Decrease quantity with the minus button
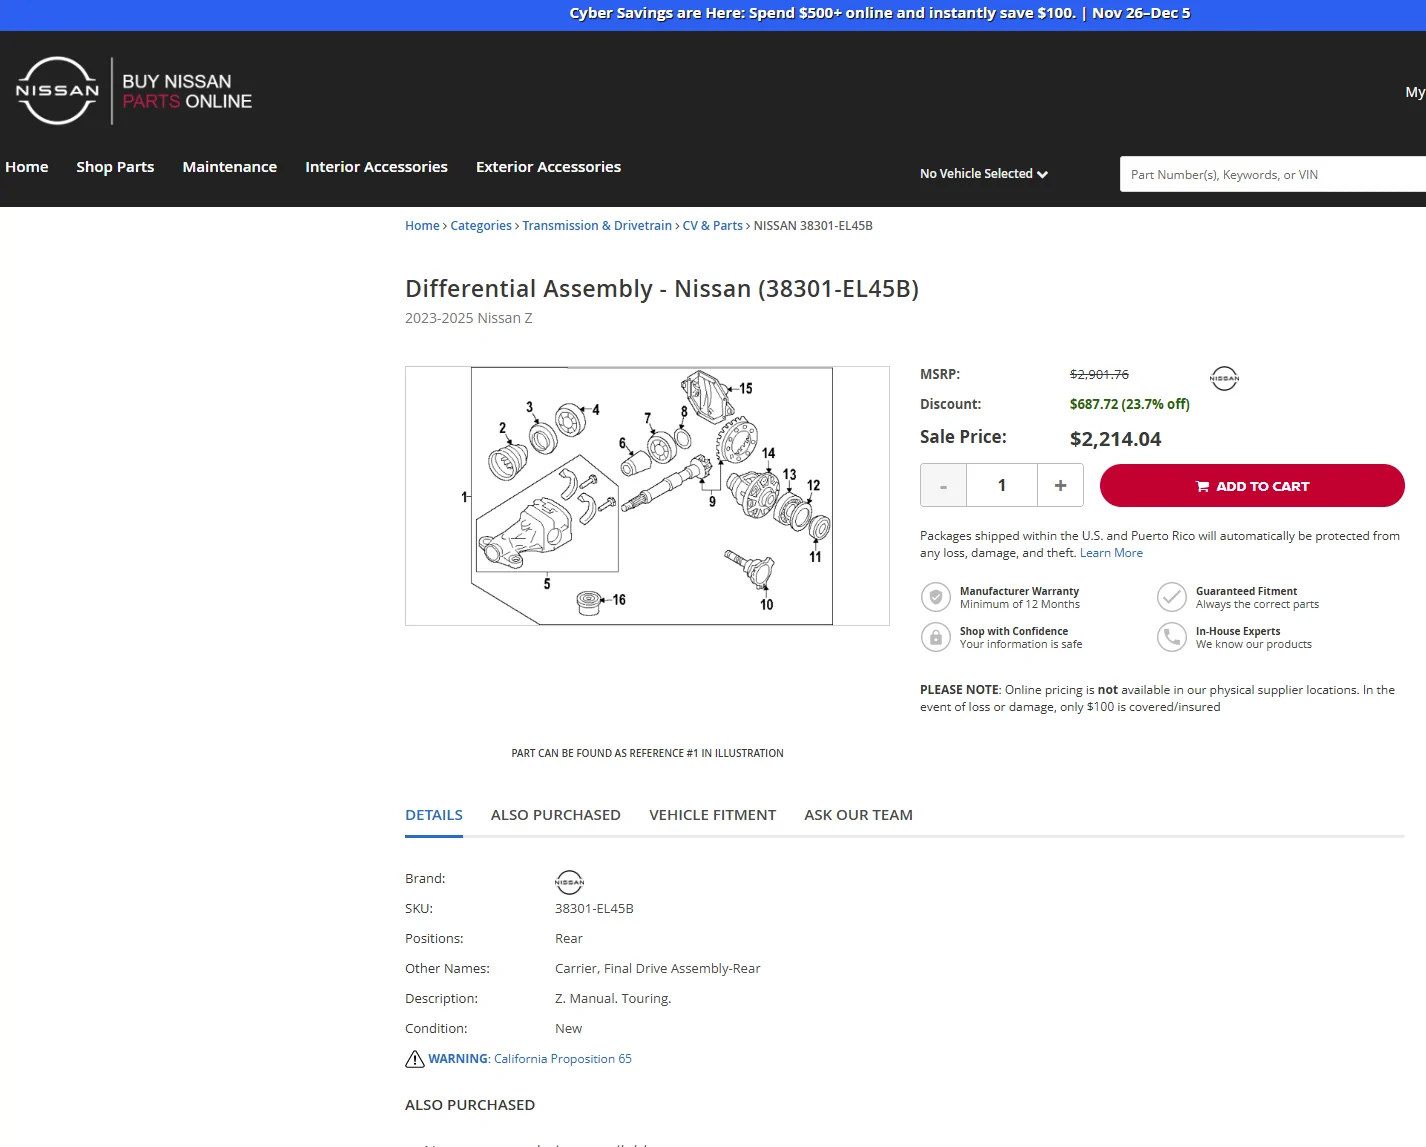The image size is (1426, 1147). 943,486
